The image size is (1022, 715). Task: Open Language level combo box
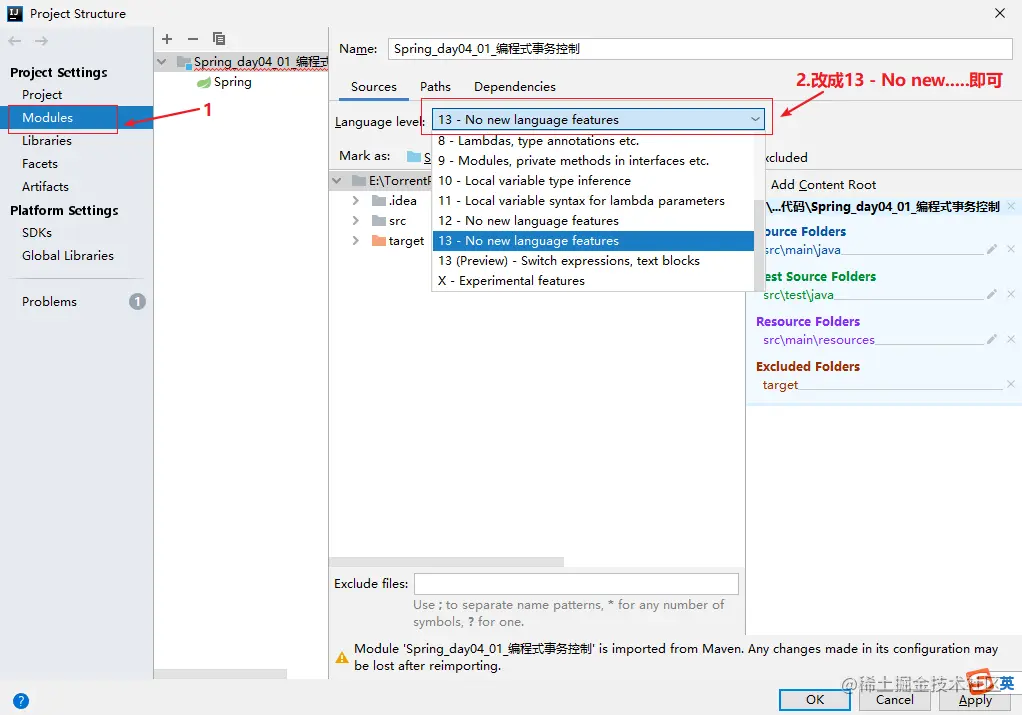tap(598, 119)
